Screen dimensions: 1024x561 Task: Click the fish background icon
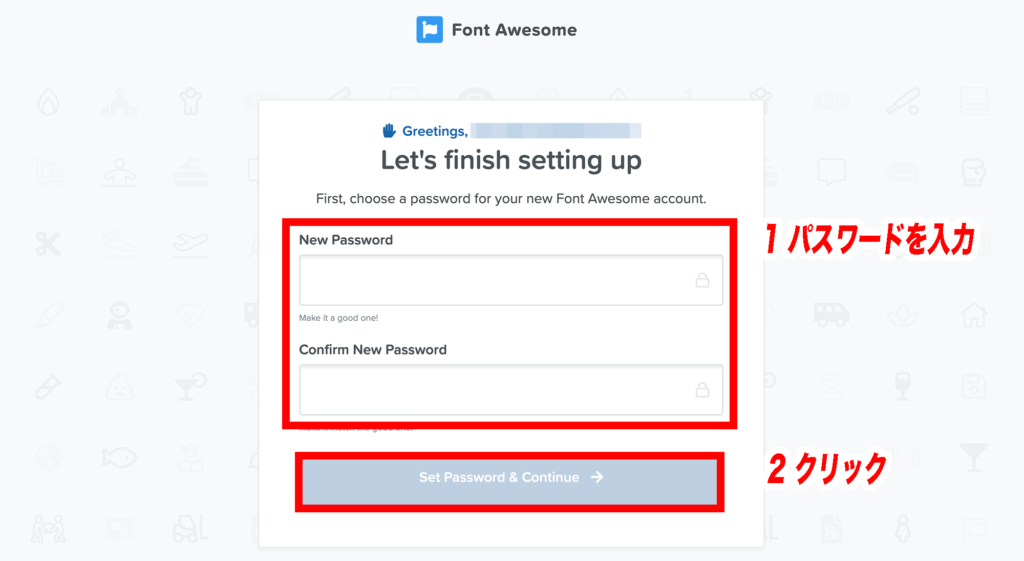click(x=120, y=458)
